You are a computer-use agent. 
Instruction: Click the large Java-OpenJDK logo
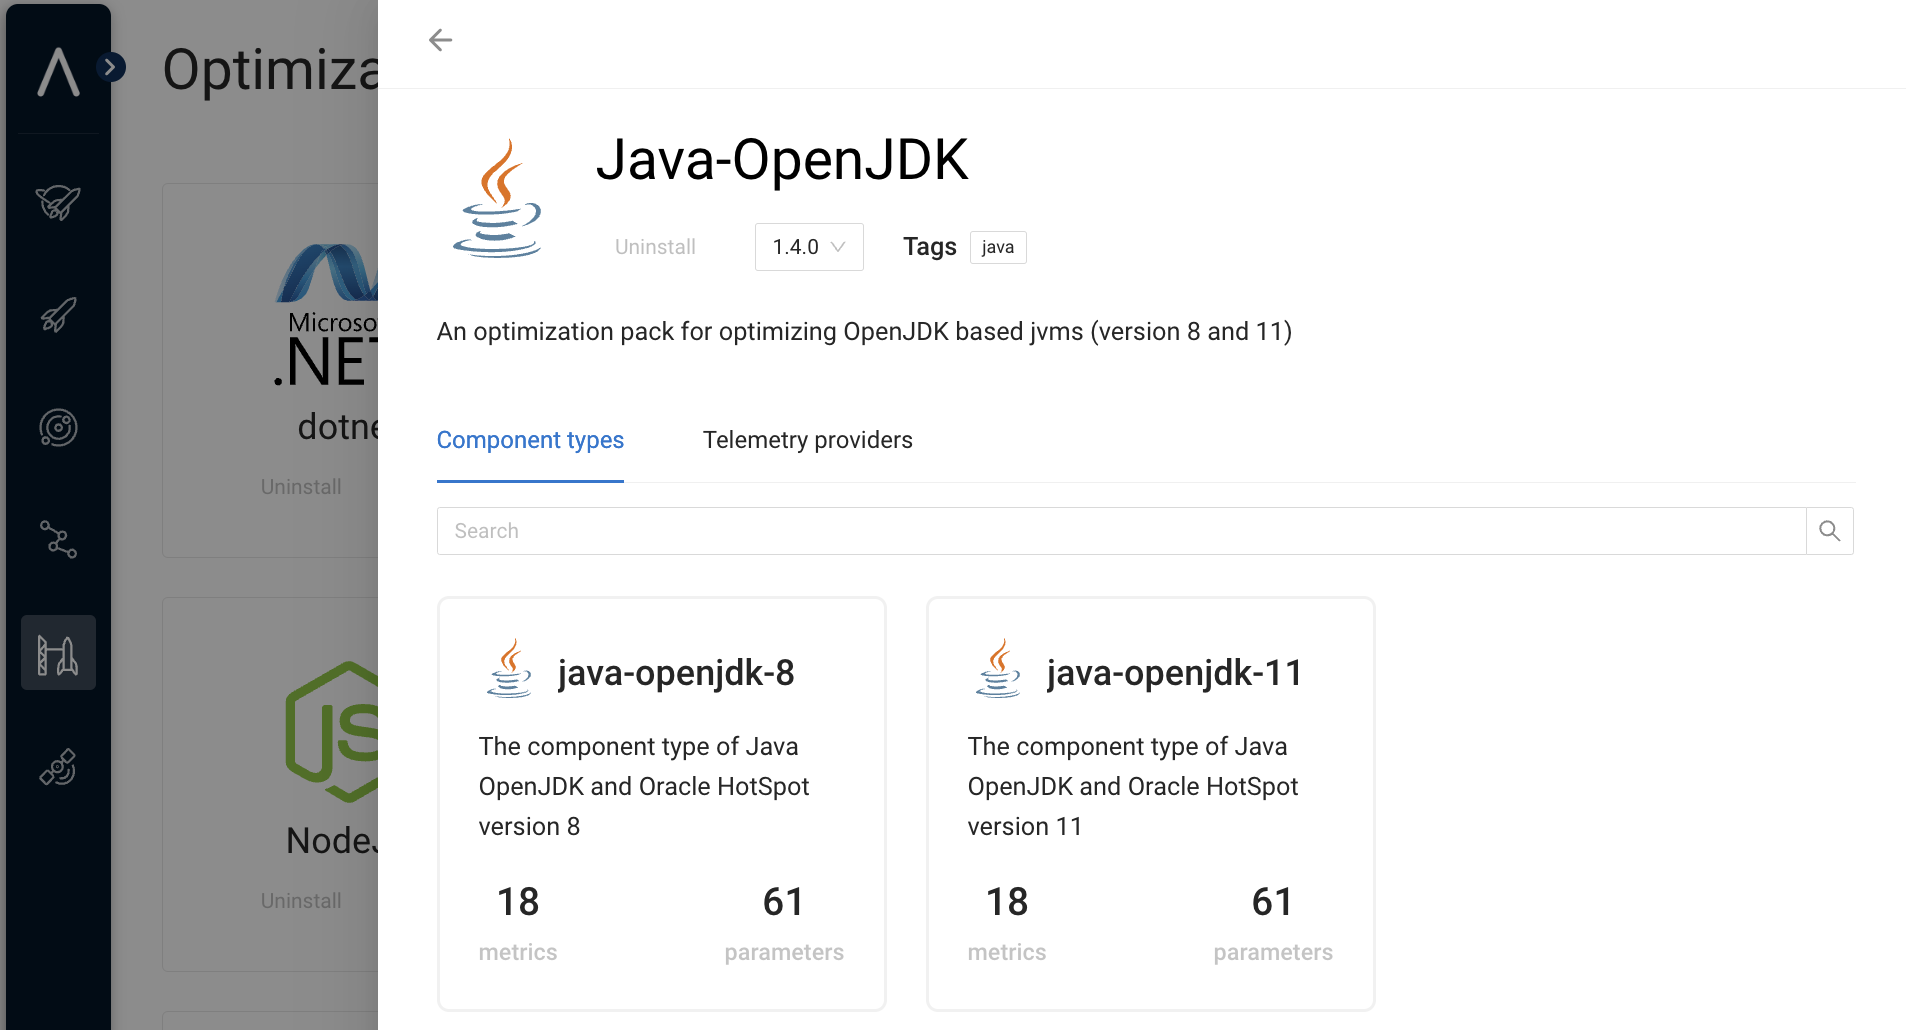coord(498,199)
